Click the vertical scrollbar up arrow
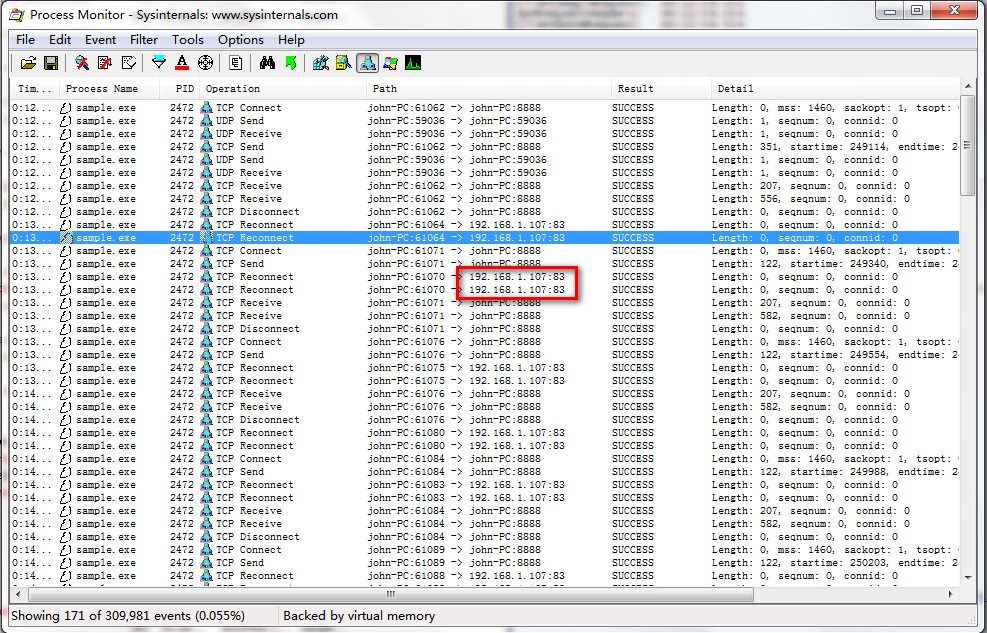987x633 pixels. click(967, 88)
